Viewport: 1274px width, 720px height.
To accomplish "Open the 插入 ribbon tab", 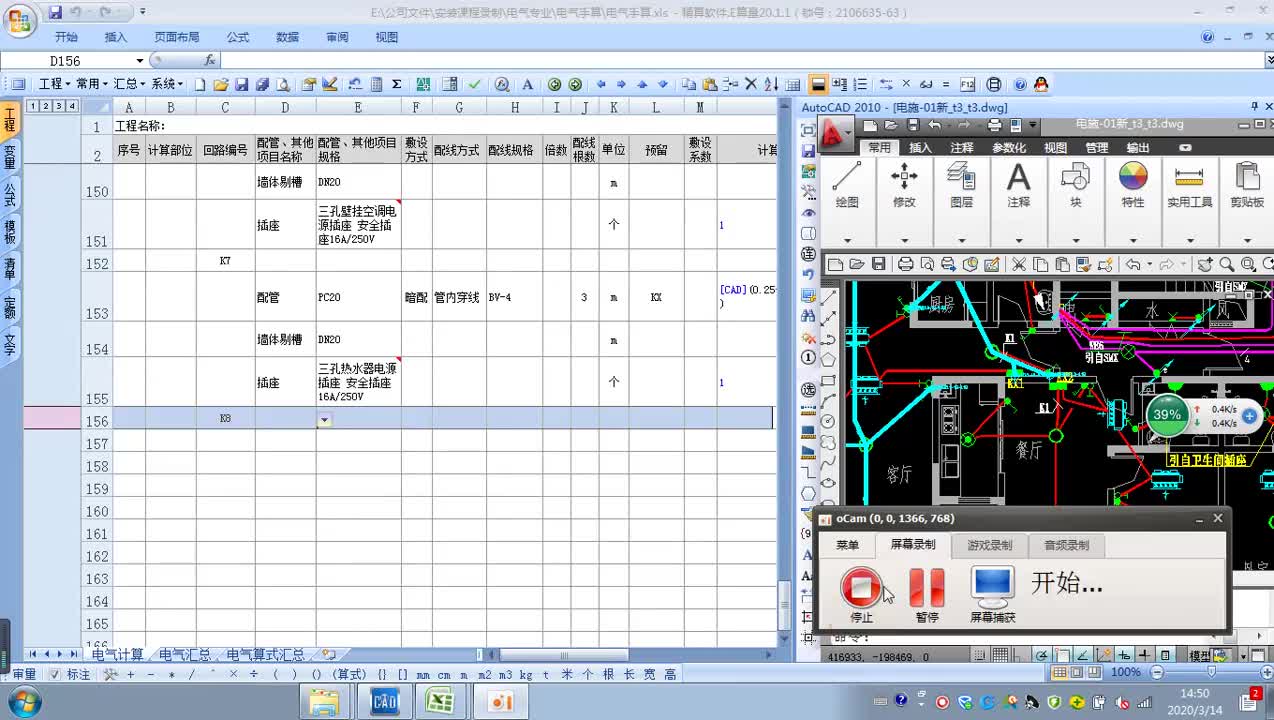I will click(116, 37).
